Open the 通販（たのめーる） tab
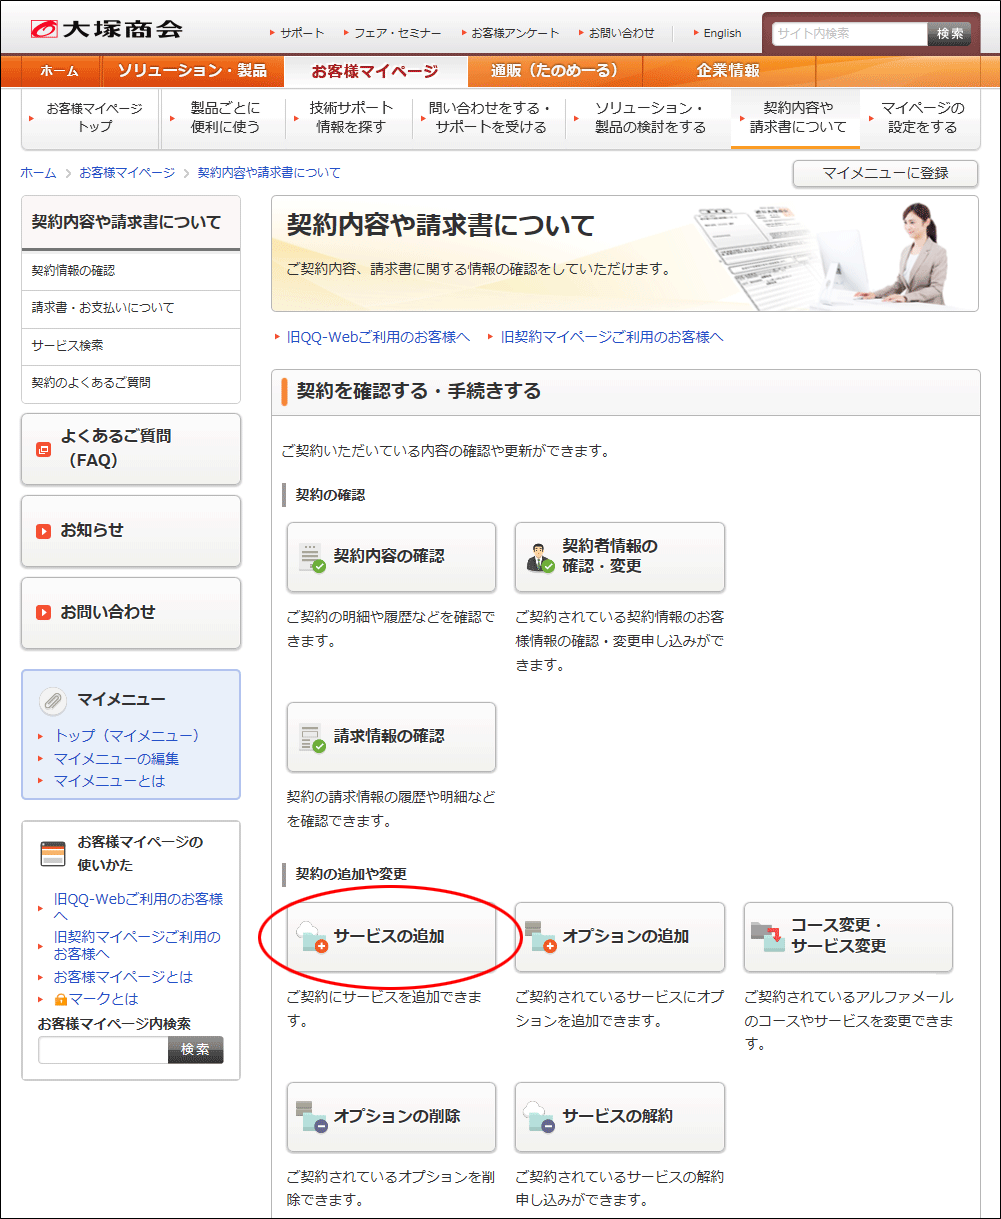The height and width of the screenshot is (1219, 1001). coord(554,71)
